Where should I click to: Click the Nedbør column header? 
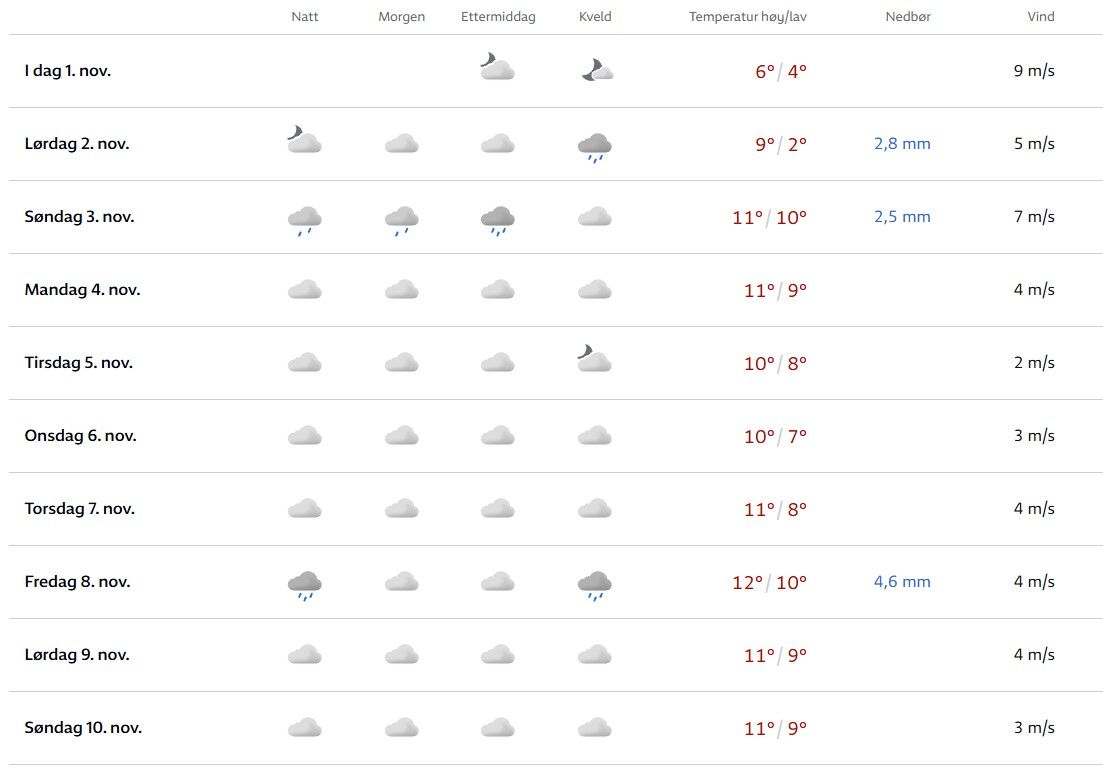point(908,17)
